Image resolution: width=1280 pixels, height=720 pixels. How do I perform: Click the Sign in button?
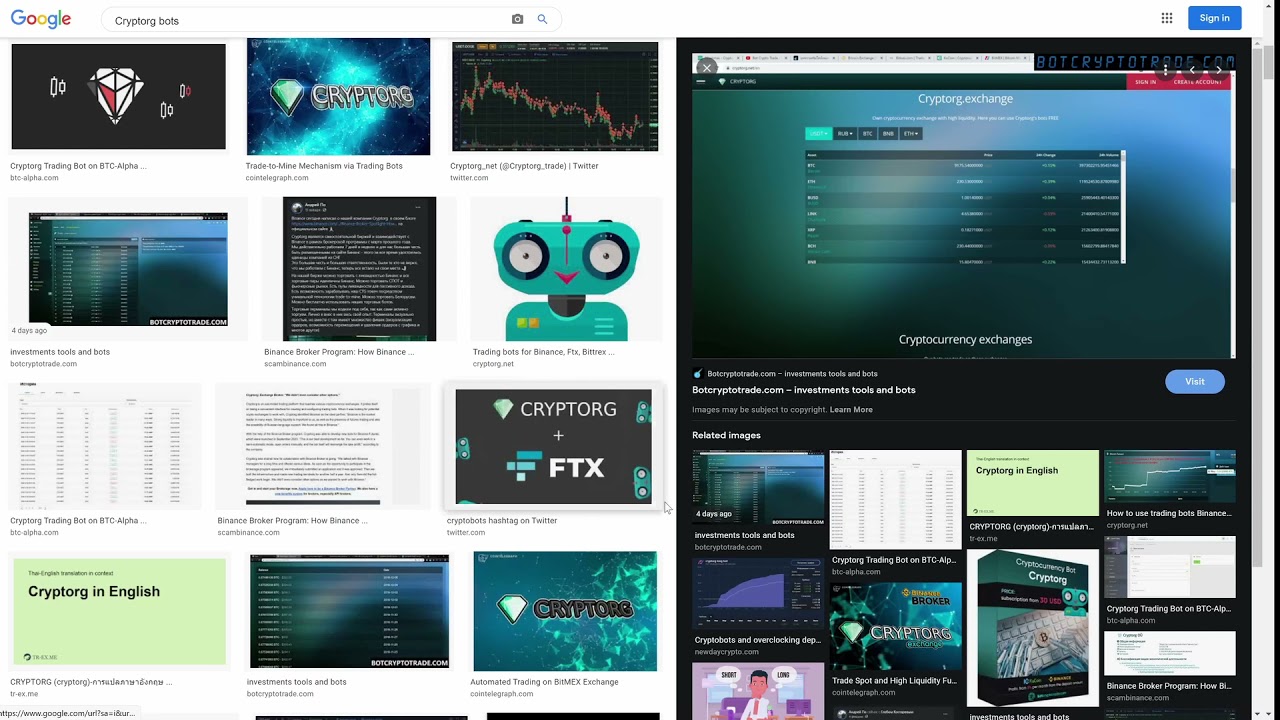(1214, 18)
